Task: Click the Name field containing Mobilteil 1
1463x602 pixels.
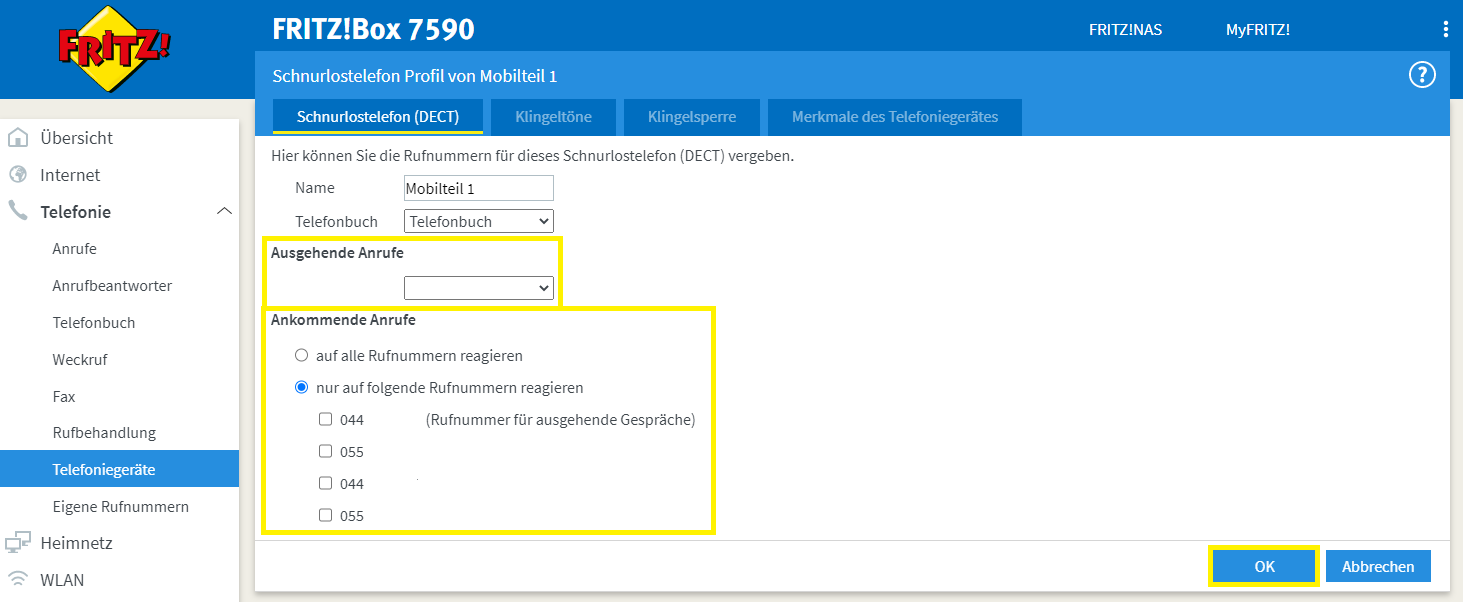Action: 478,188
